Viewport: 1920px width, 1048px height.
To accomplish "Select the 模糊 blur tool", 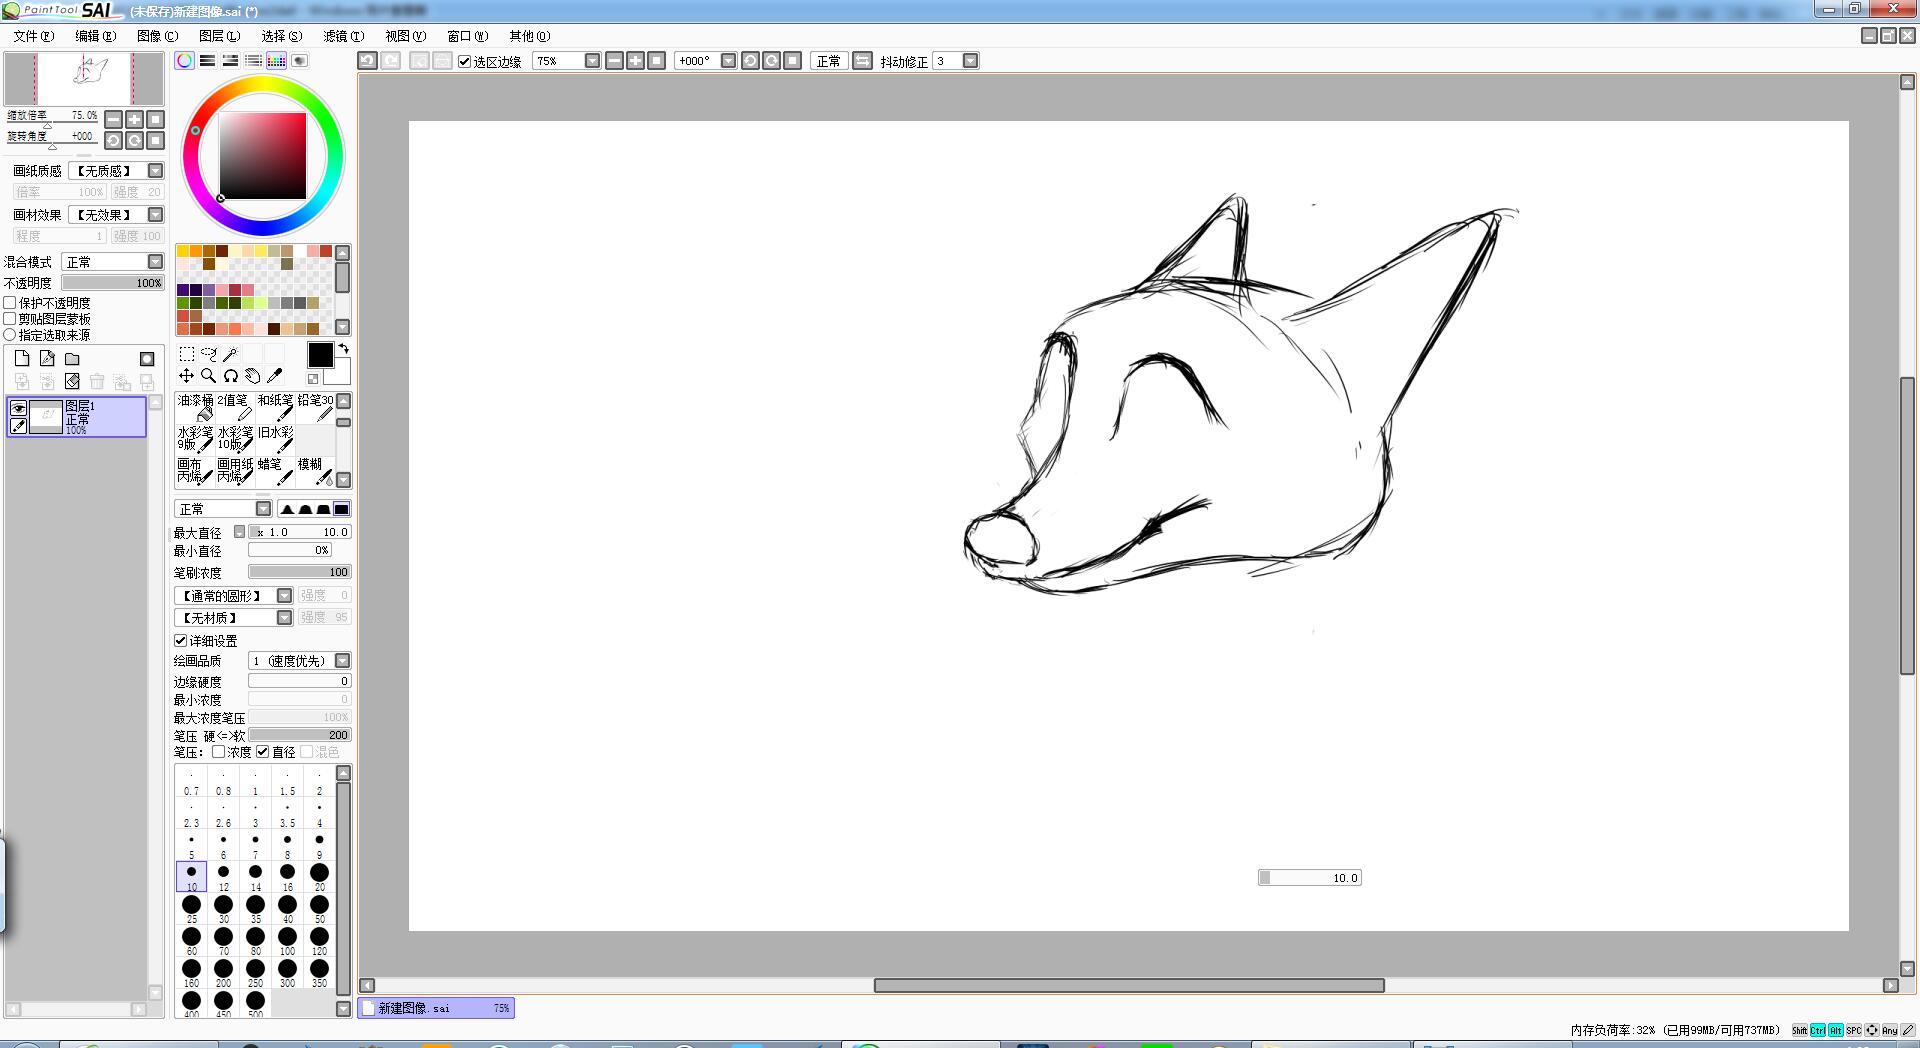I will (315, 470).
